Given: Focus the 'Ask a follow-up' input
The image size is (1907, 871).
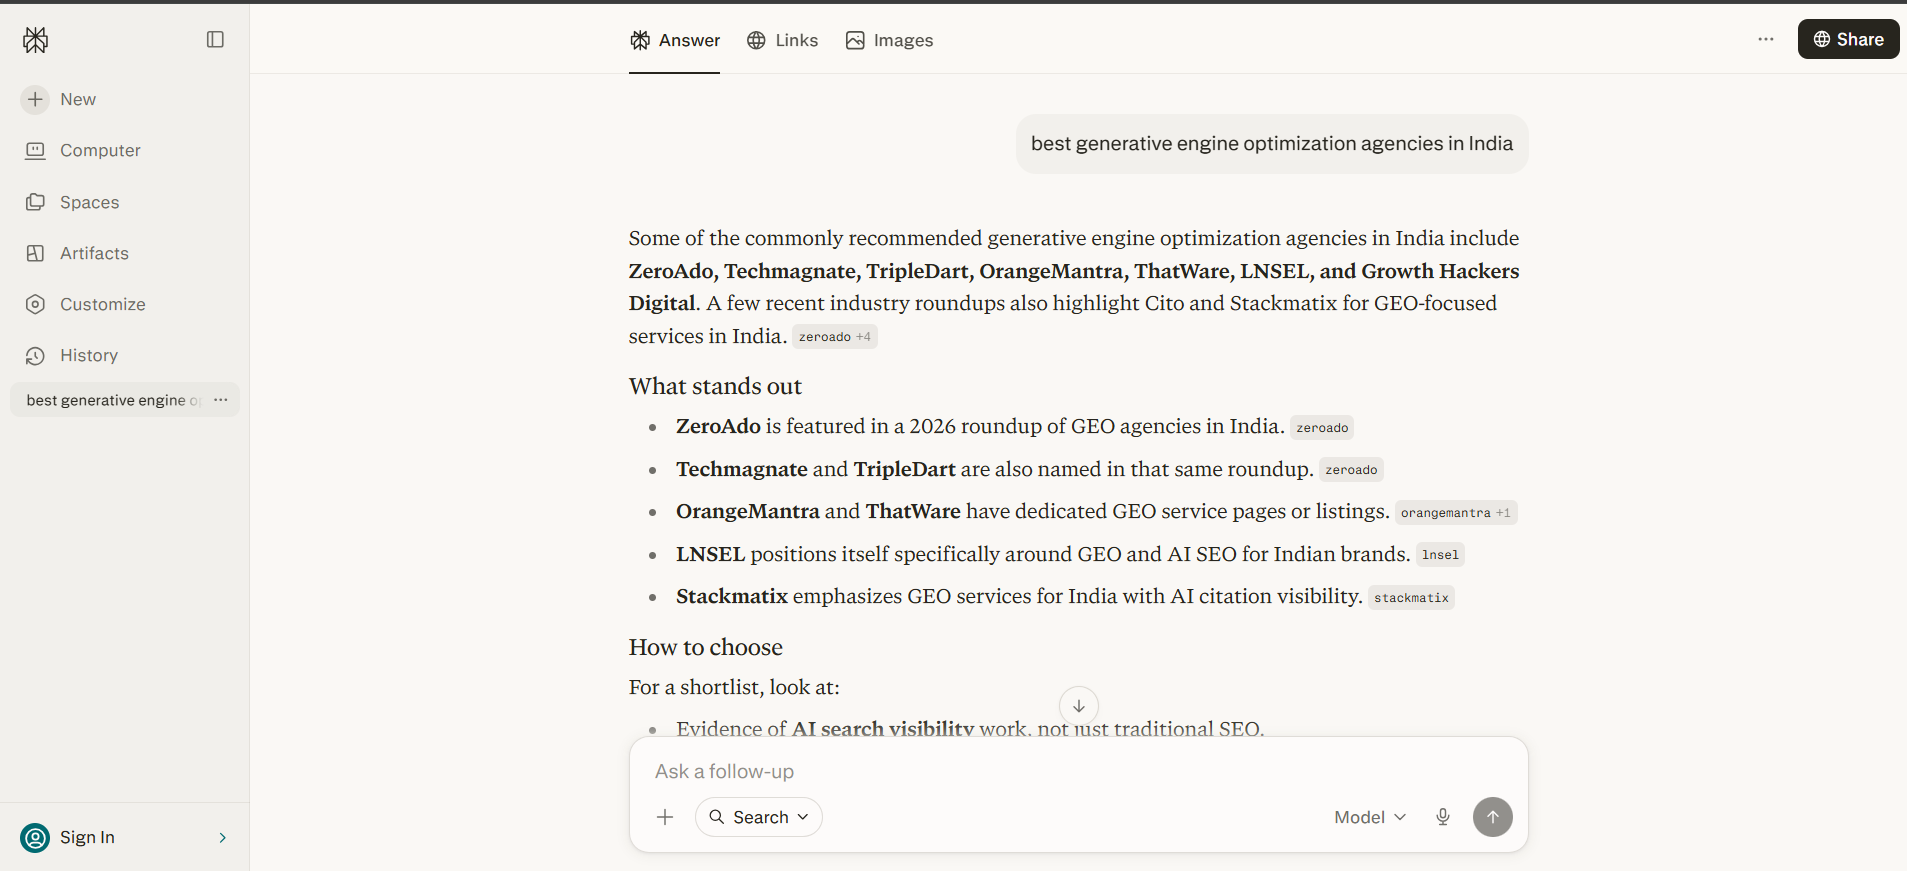Looking at the screenshot, I should 1078,771.
